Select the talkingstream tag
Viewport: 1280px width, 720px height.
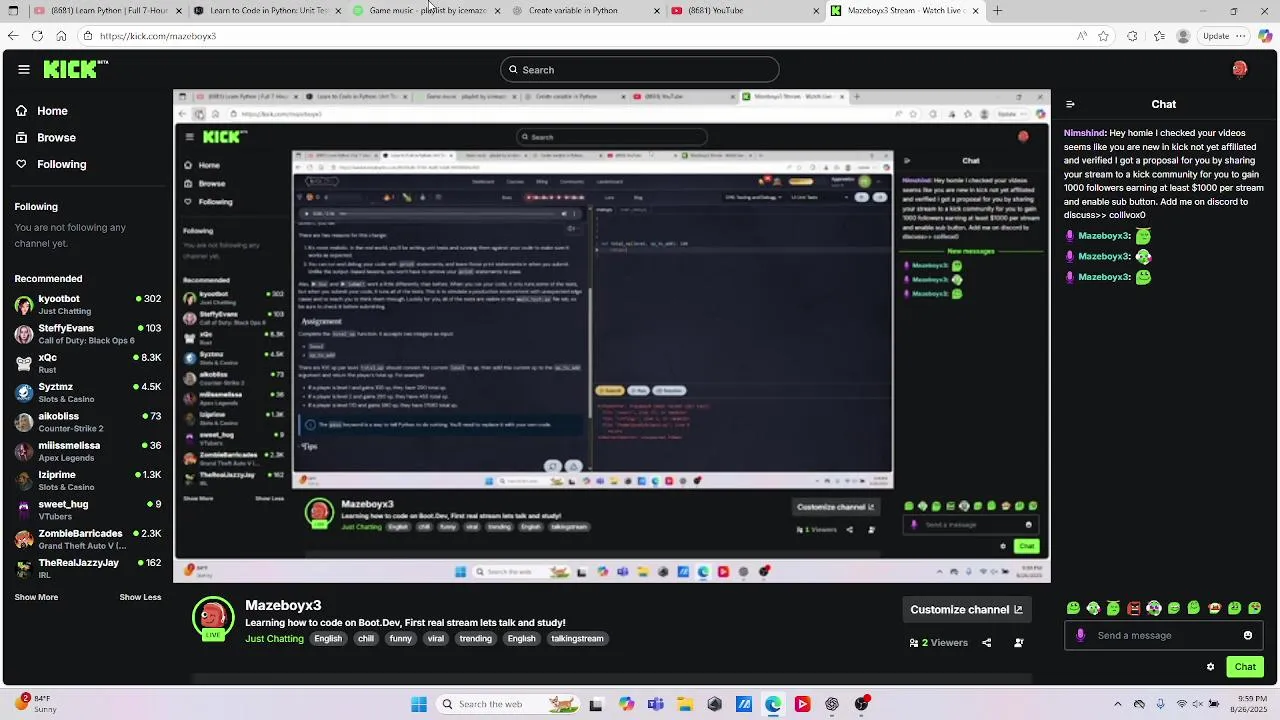pos(578,638)
